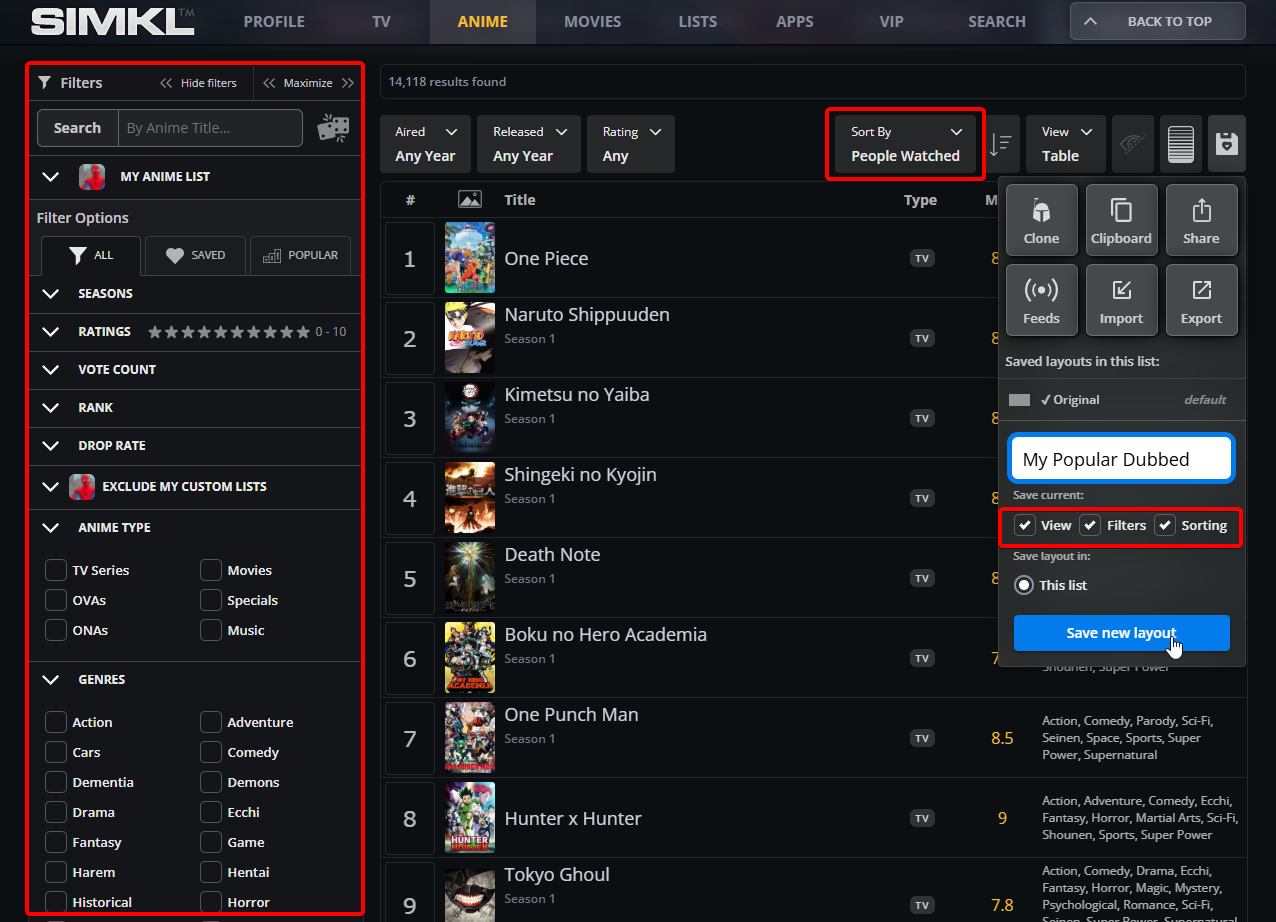Viewport: 1276px width, 922px height.
Task: Open the Aired year dropdown
Action: (426, 144)
